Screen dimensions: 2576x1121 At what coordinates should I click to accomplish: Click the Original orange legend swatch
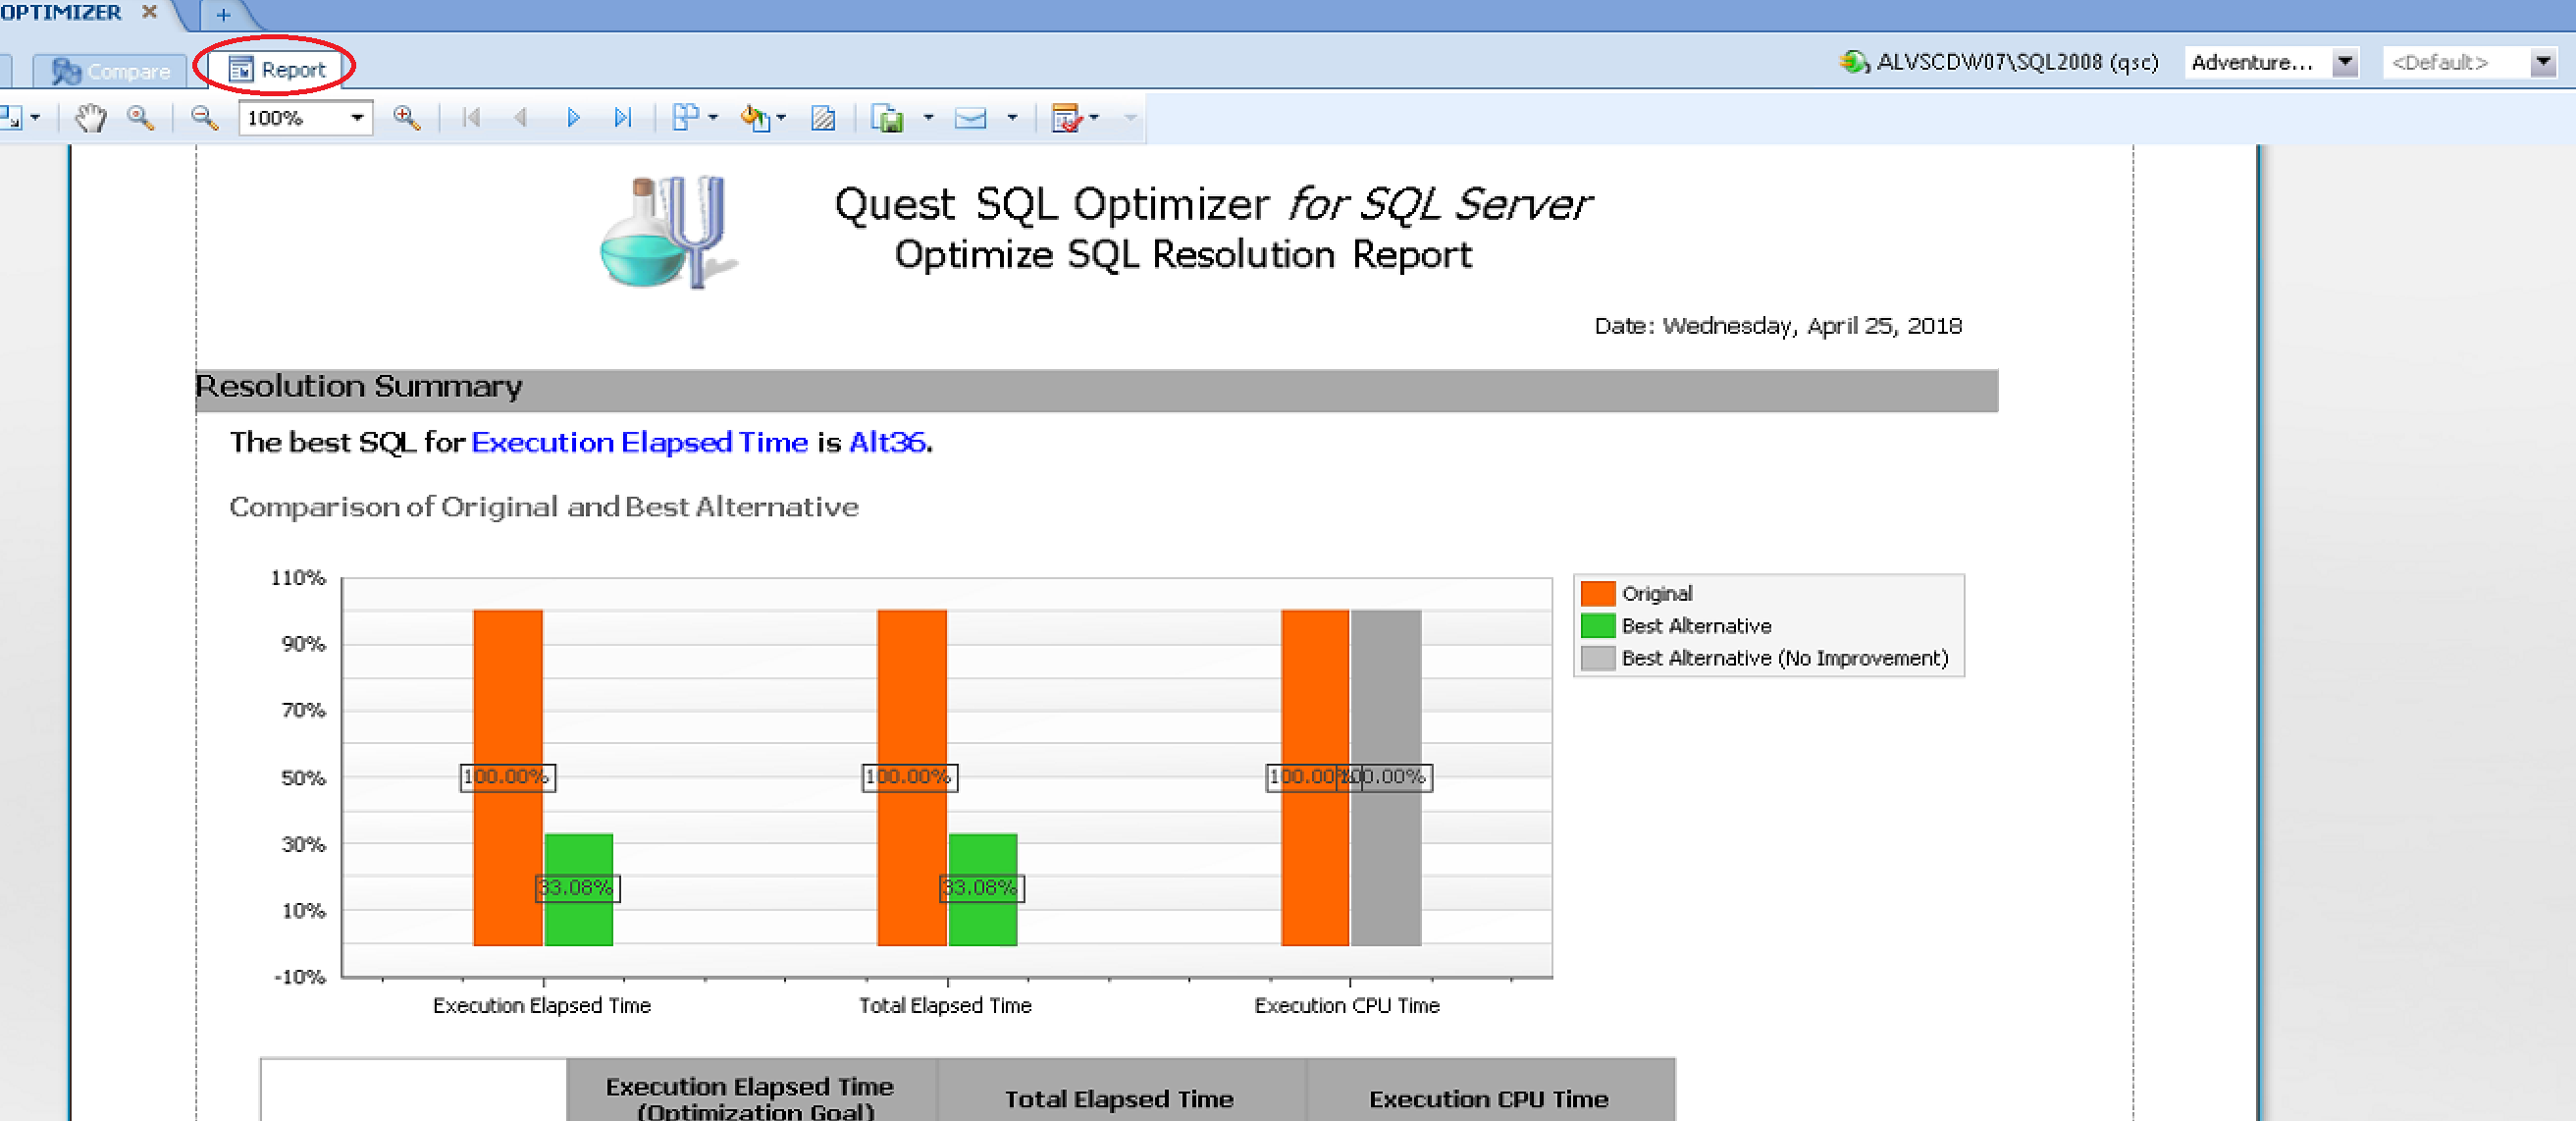coord(1597,593)
